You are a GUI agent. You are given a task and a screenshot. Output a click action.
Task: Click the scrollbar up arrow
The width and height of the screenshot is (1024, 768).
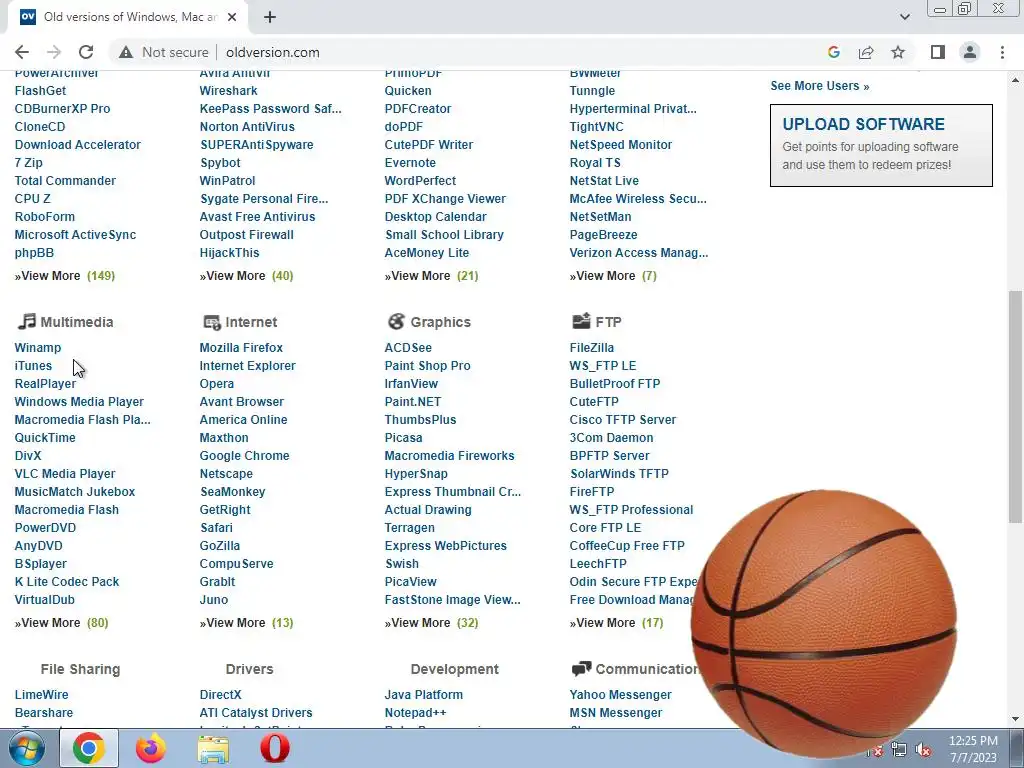click(x=1016, y=80)
